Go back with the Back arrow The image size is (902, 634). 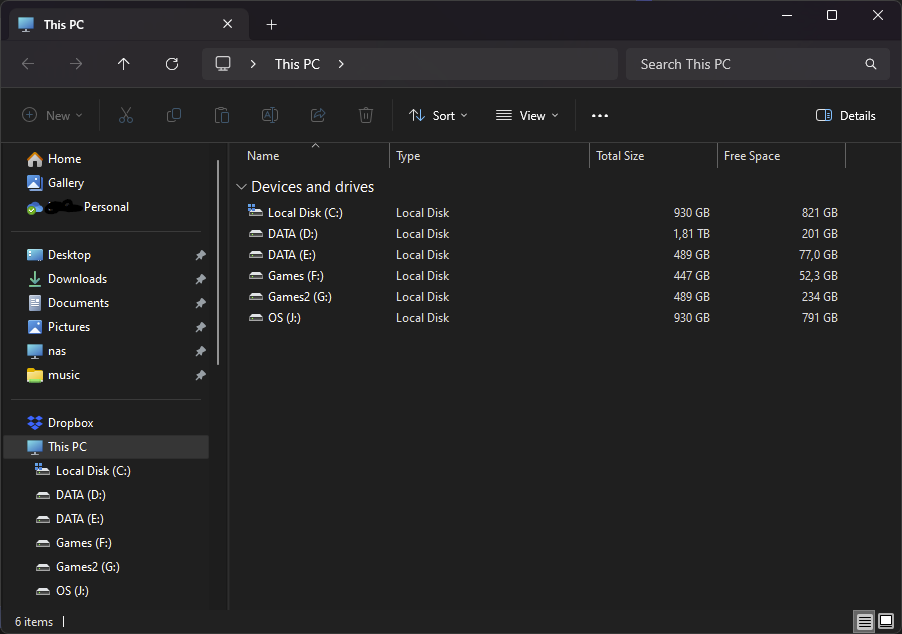point(28,64)
